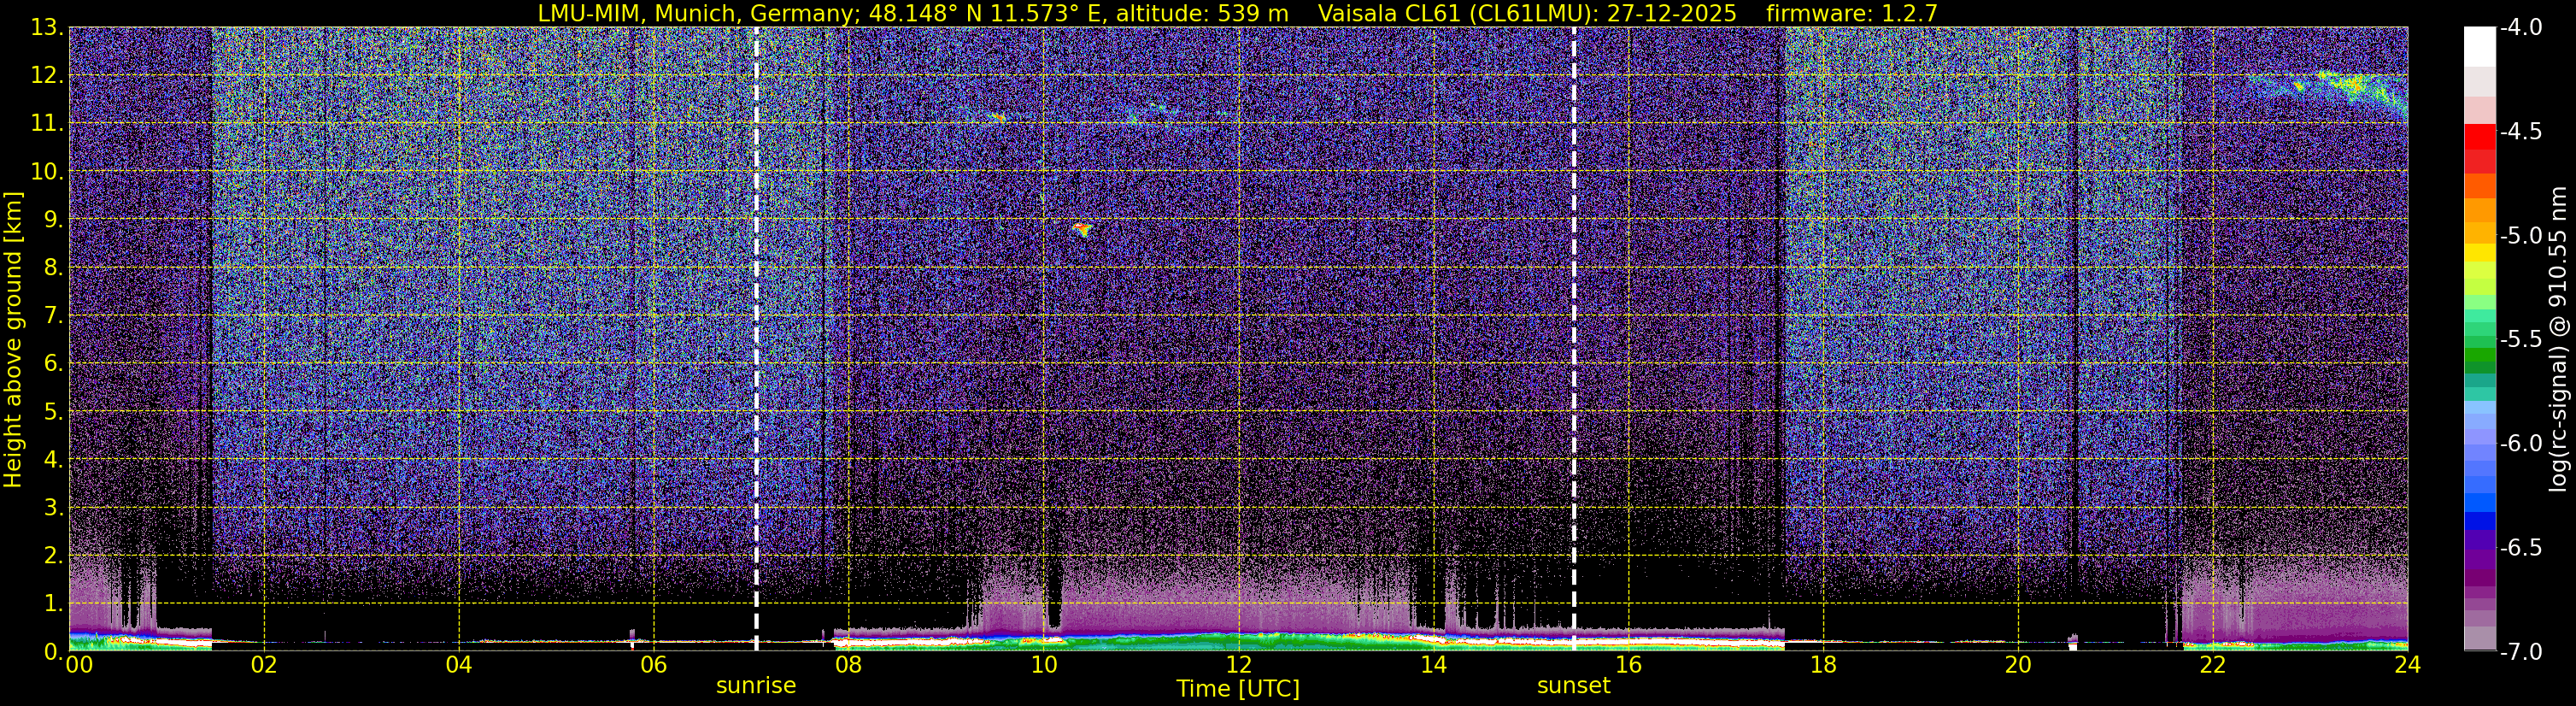Screen dimensions: 2576x706
Task: Click the 18 tick label on the time axis
Action: (1823, 665)
